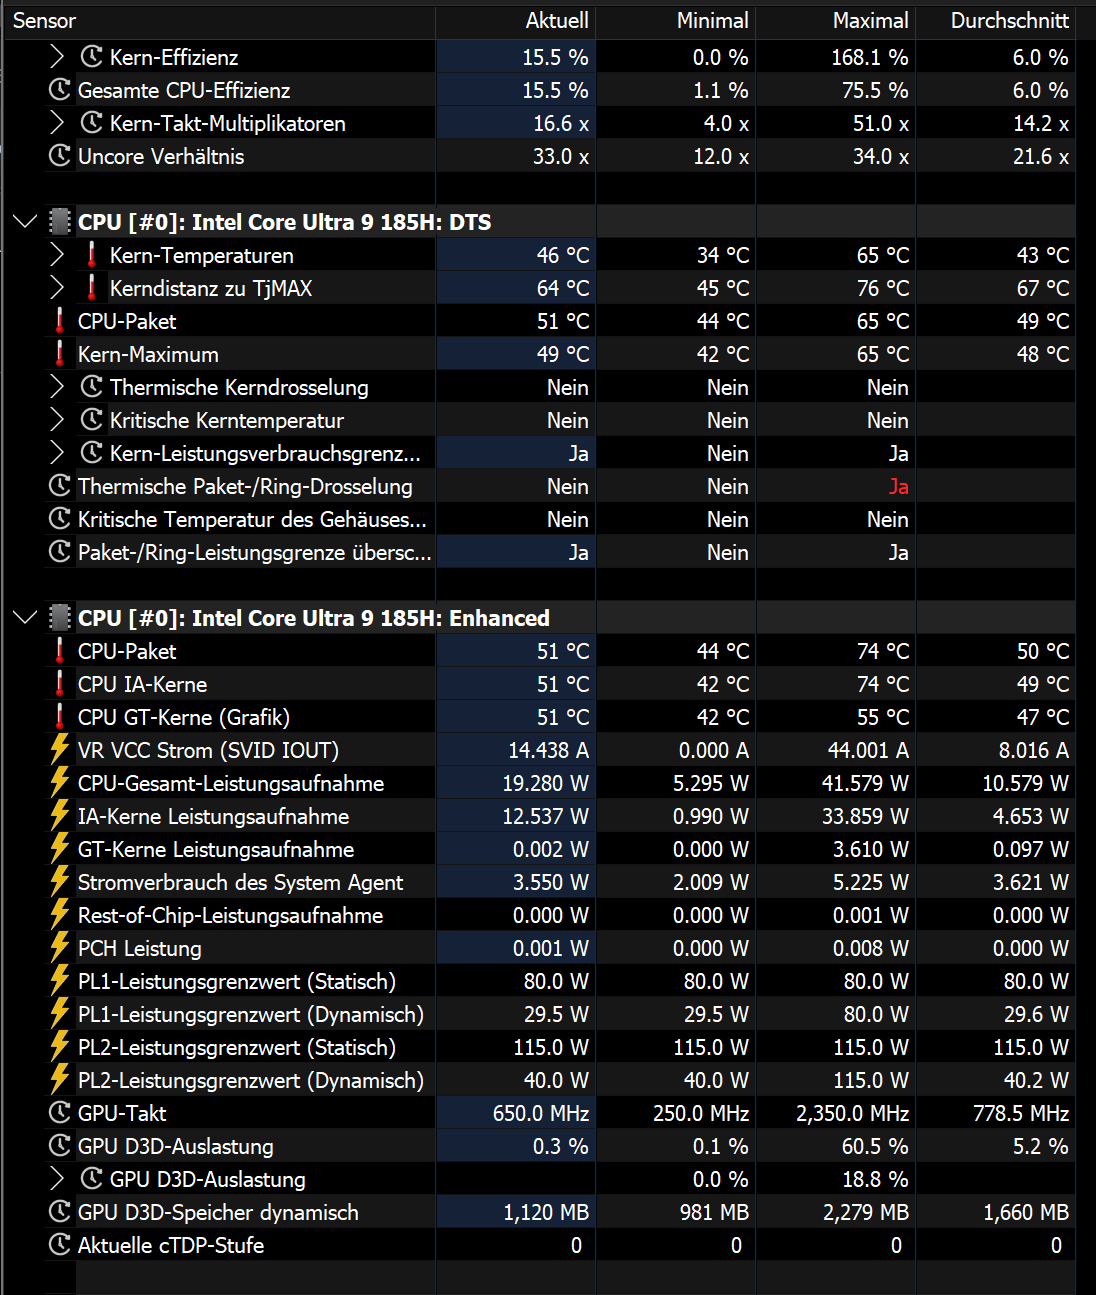Click the 18.8 % maximum value
The image size is (1096, 1295).
(x=877, y=1179)
